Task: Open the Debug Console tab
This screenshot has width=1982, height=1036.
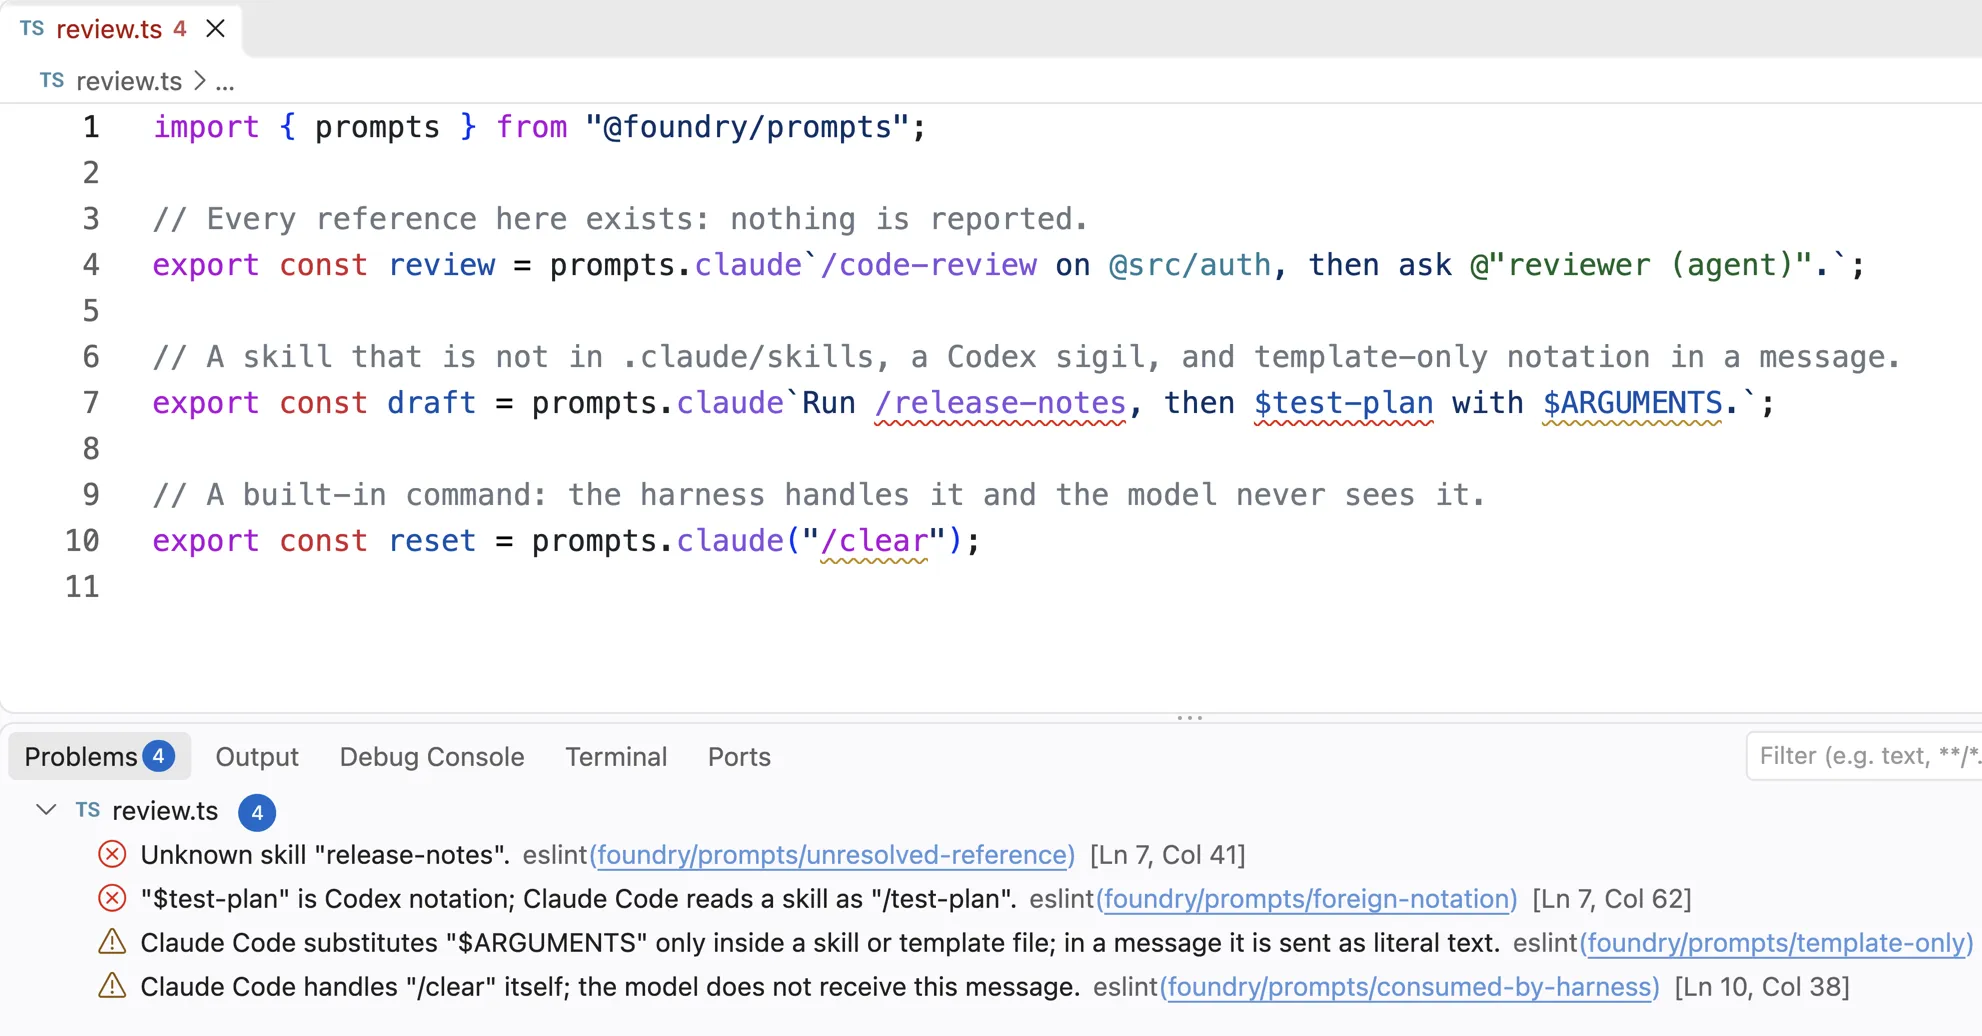Action: tap(431, 757)
